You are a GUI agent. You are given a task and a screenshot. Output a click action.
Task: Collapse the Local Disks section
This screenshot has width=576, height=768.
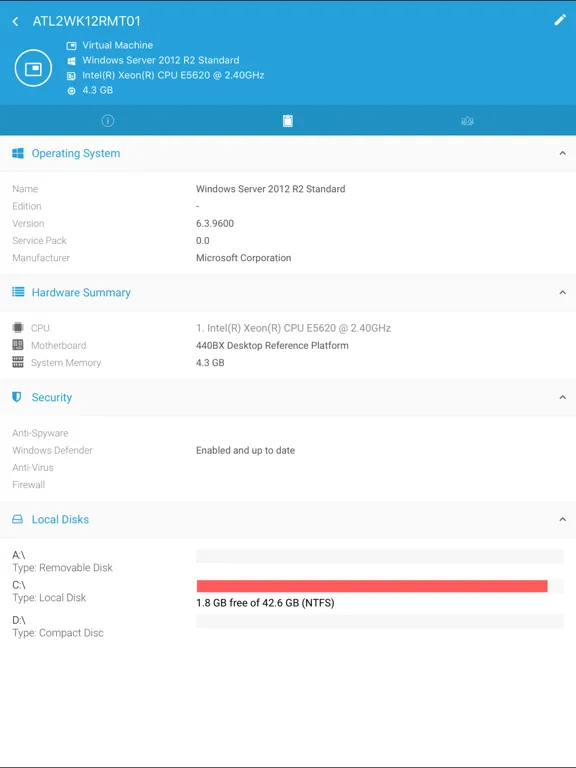coord(562,519)
